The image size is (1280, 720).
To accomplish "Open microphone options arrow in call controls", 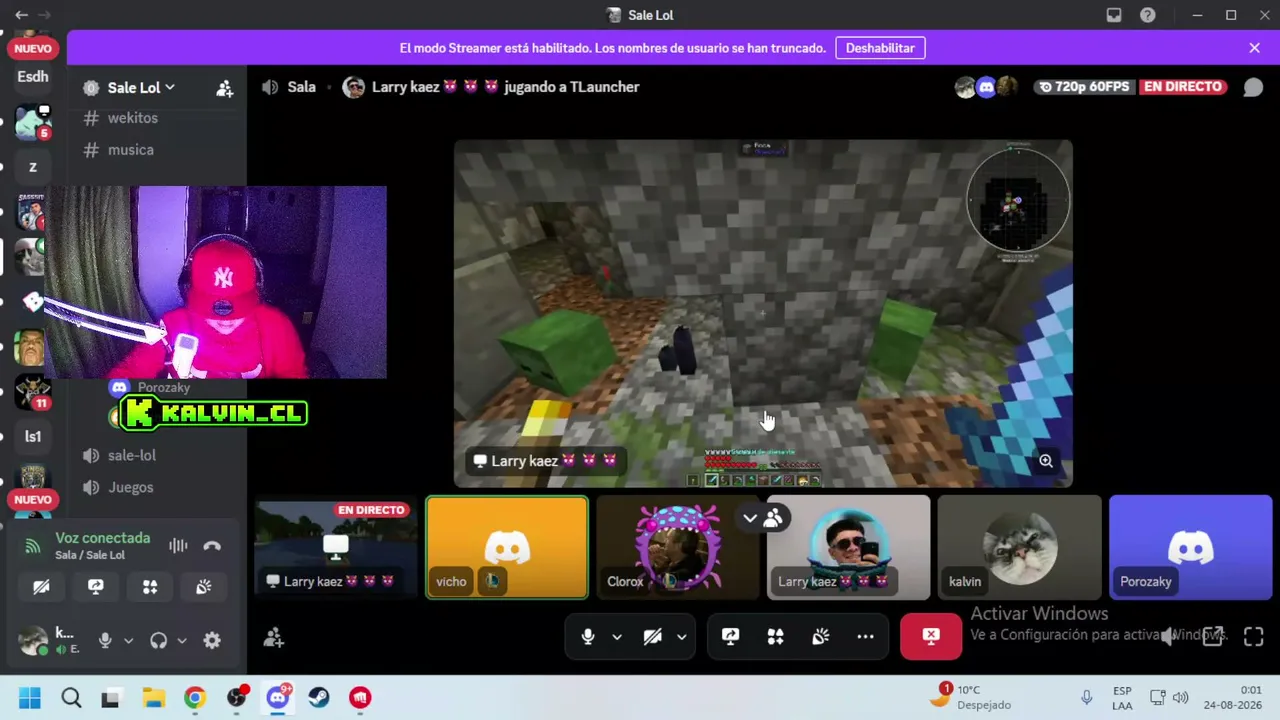I will click(617, 637).
